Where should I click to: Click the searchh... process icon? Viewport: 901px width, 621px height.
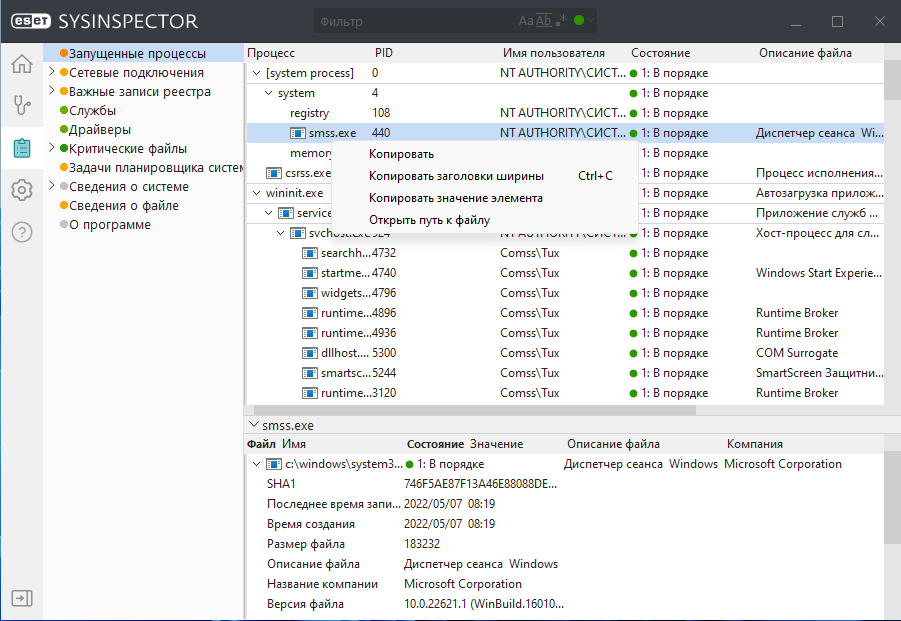[x=310, y=253]
